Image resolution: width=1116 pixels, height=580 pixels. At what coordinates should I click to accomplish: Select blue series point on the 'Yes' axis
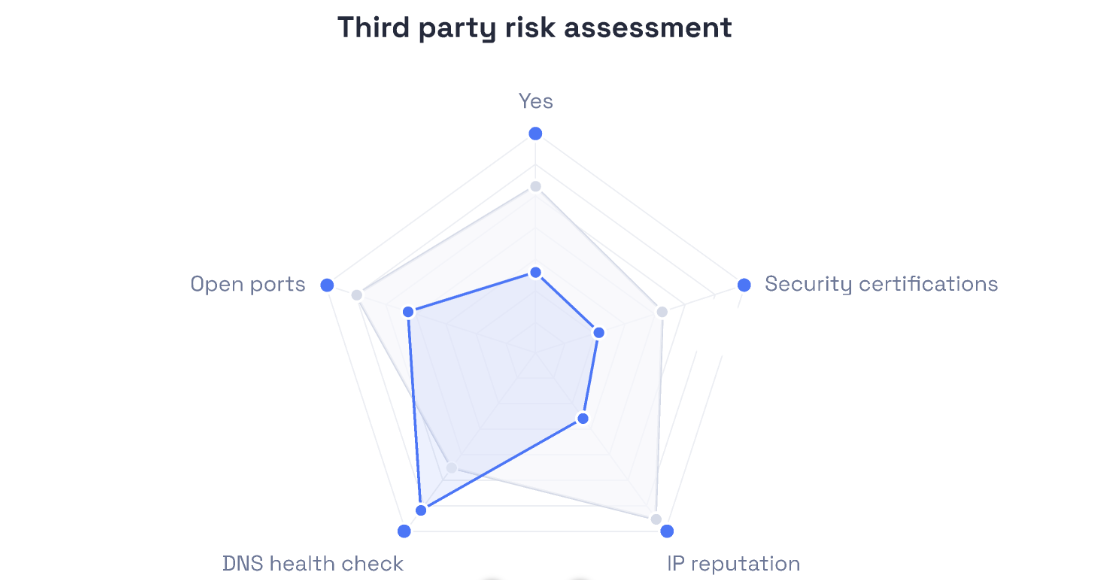[x=535, y=272]
